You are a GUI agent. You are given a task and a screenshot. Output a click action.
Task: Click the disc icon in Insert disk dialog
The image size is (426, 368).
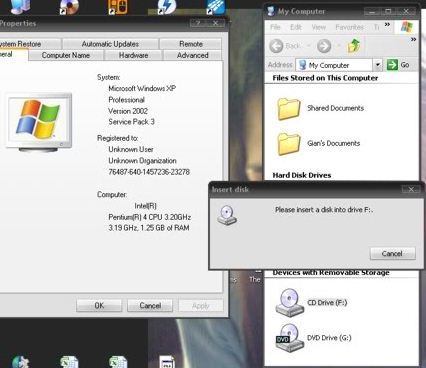pyautogui.click(x=227, y=215)
